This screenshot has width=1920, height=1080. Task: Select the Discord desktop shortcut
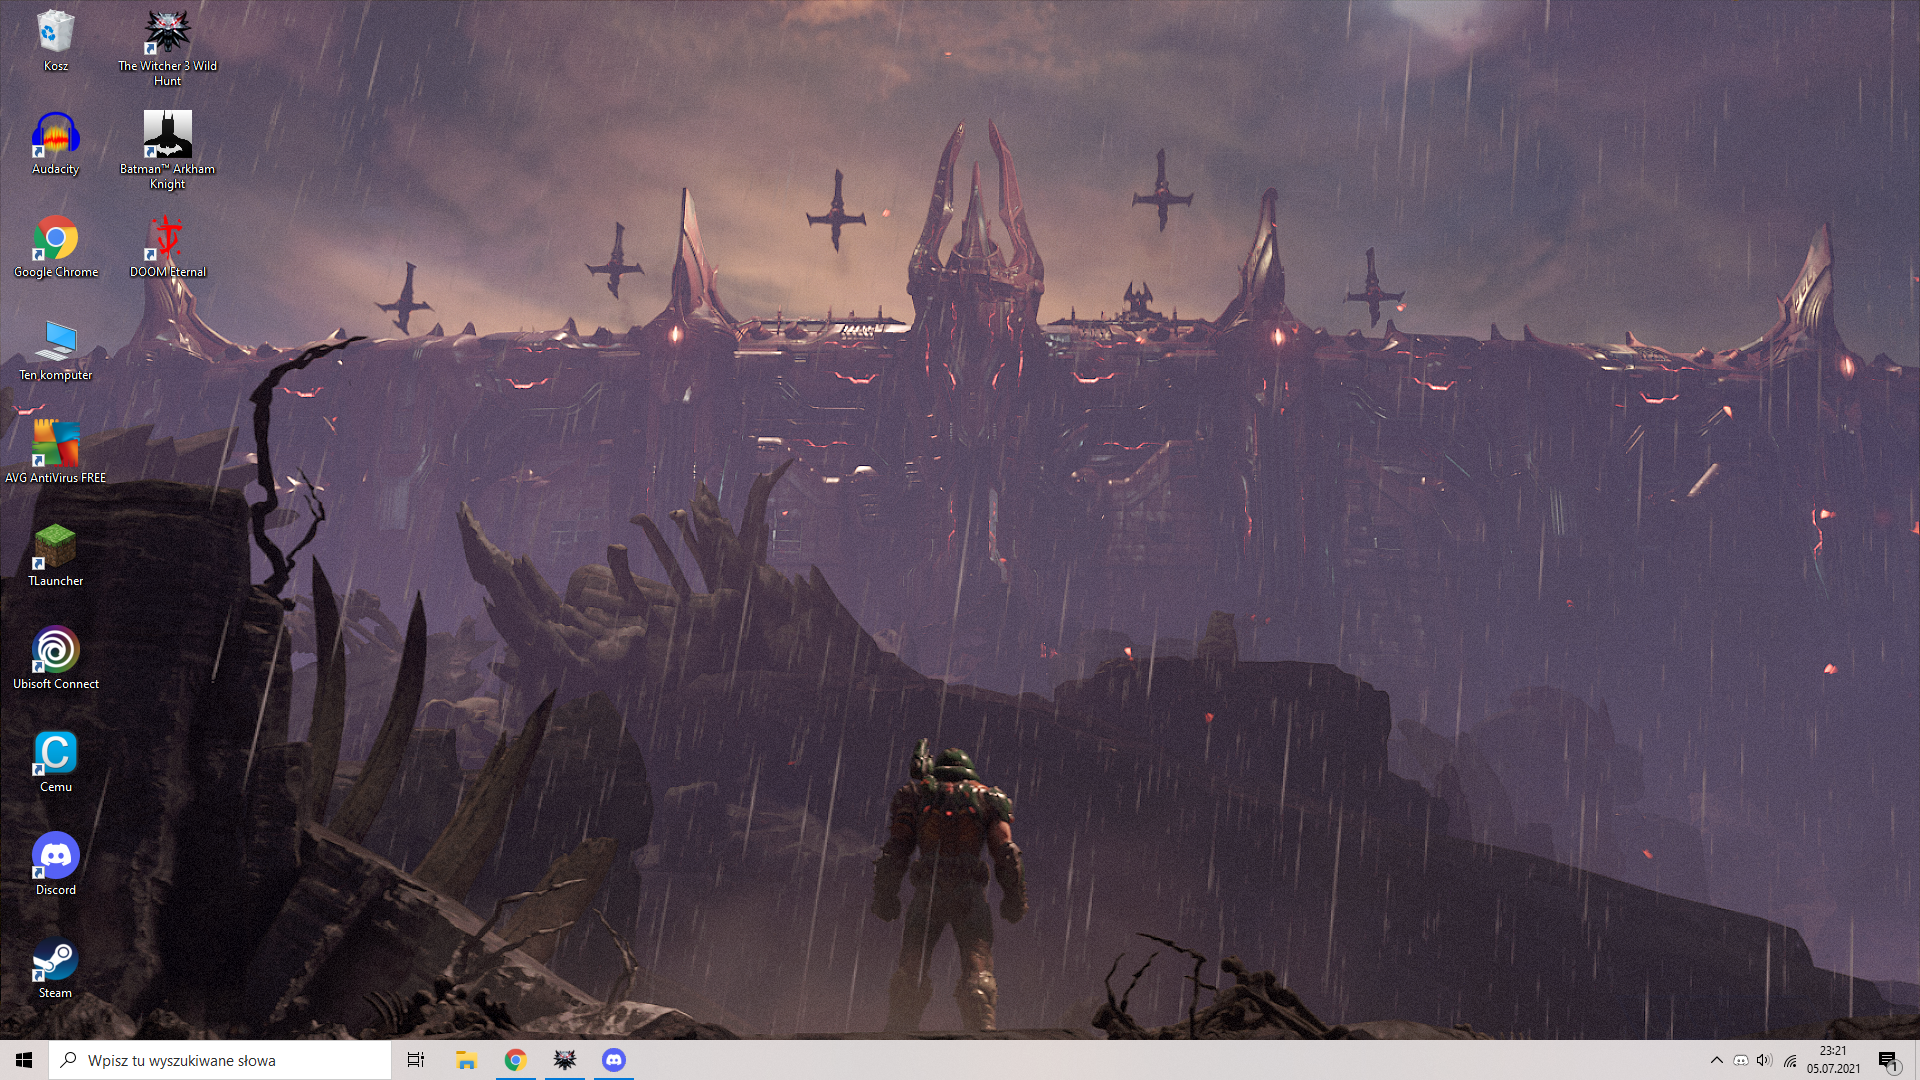coord(55,865)
